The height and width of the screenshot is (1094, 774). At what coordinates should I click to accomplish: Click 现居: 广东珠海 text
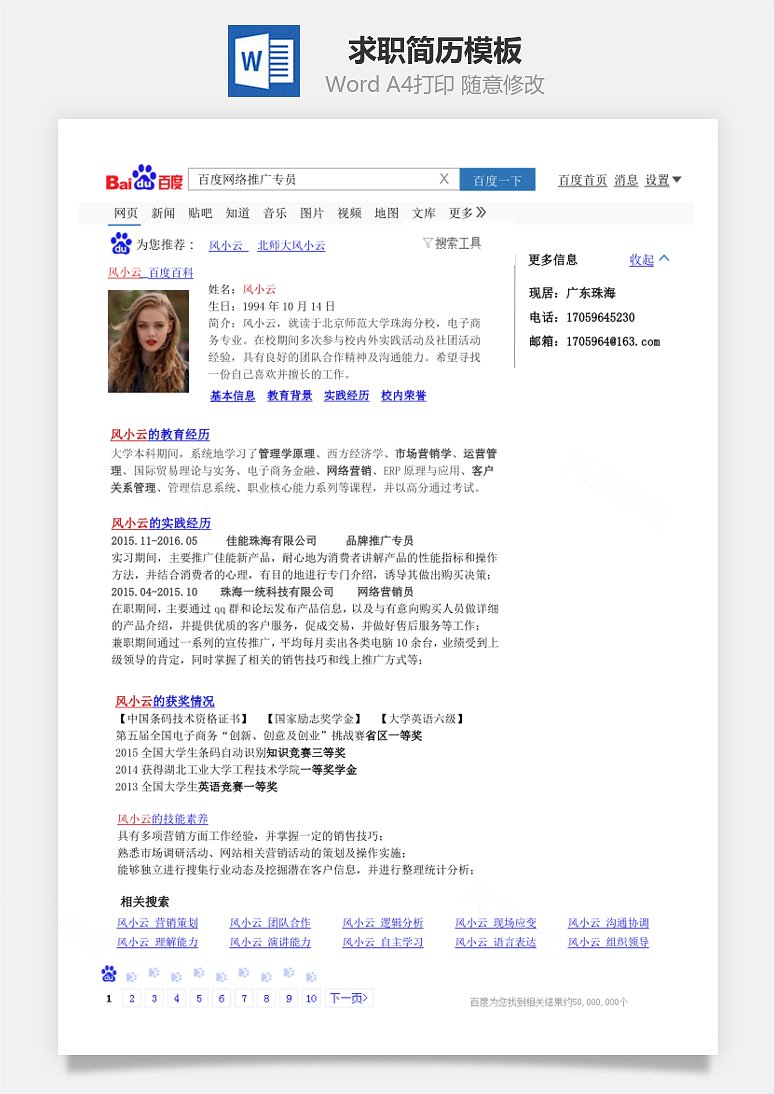572,293
